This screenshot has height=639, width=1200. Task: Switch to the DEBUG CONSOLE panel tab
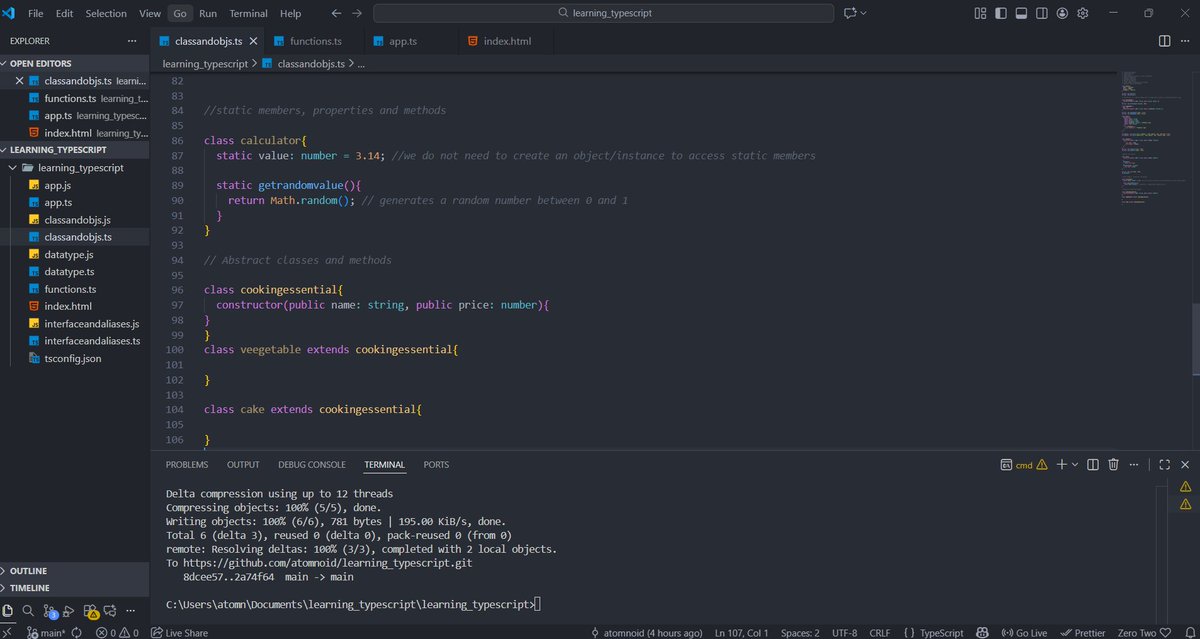pos(311,464)
